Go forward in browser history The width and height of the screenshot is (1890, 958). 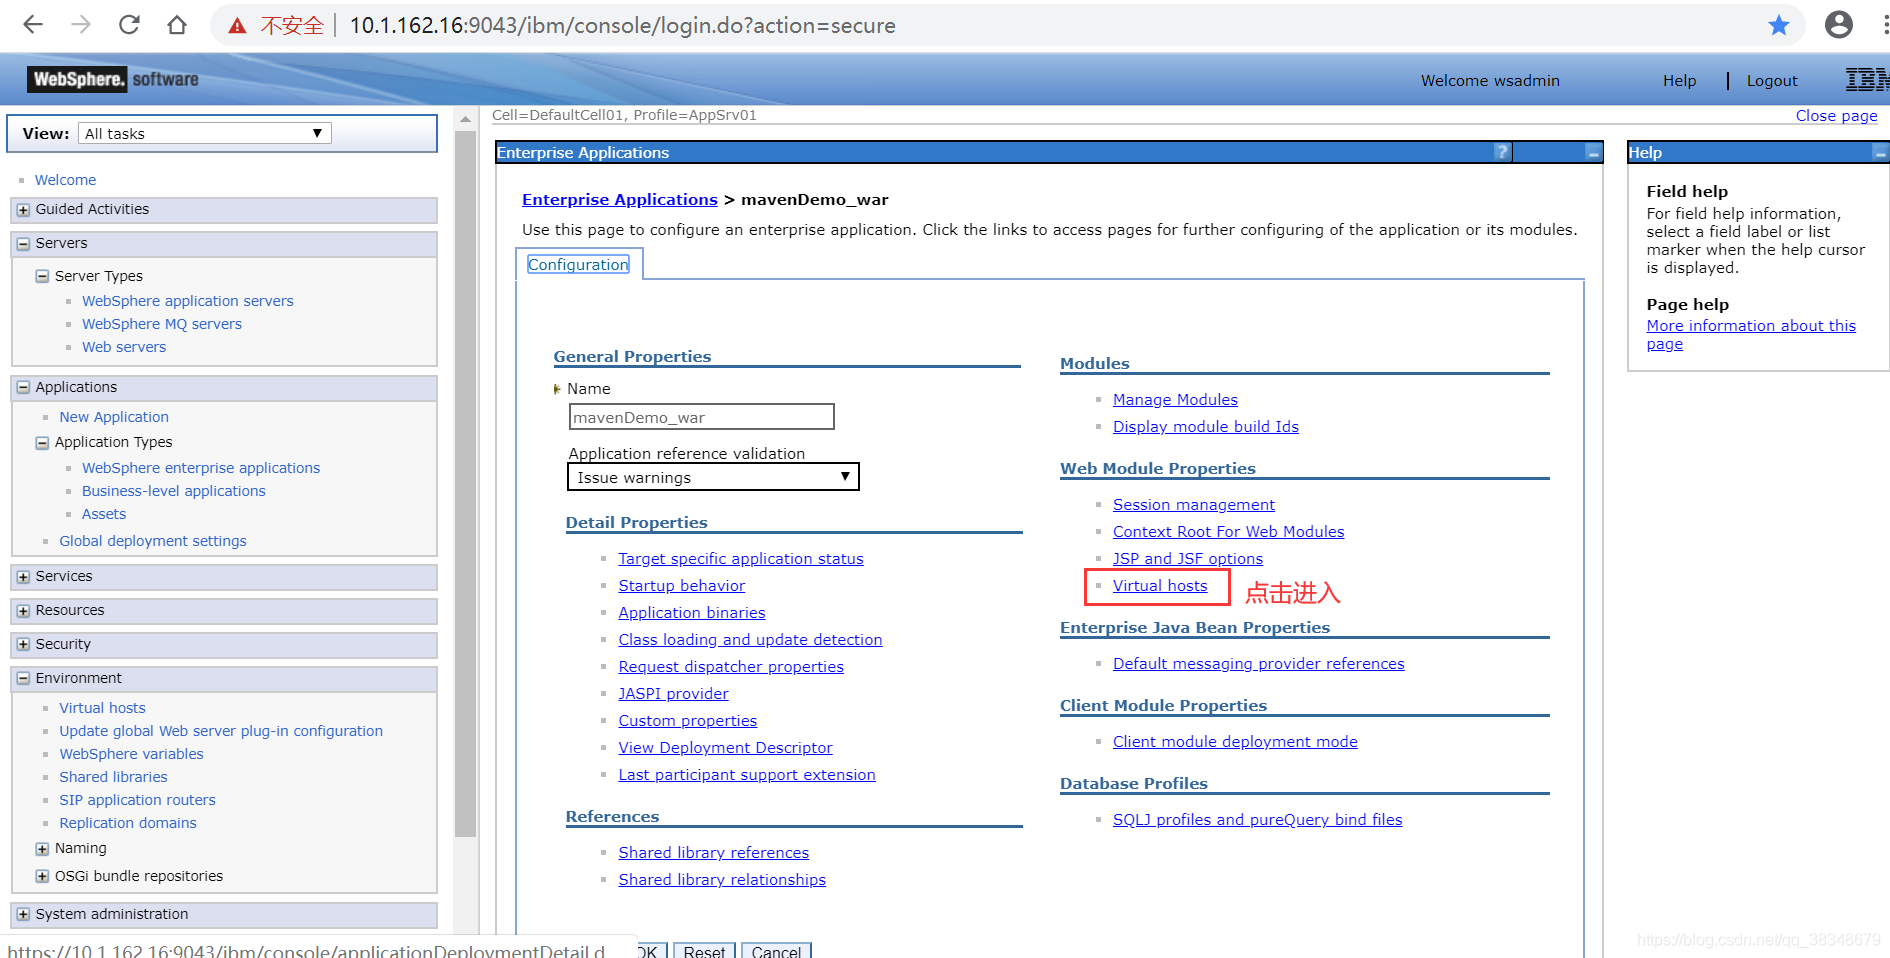click(x=81, y=25)
